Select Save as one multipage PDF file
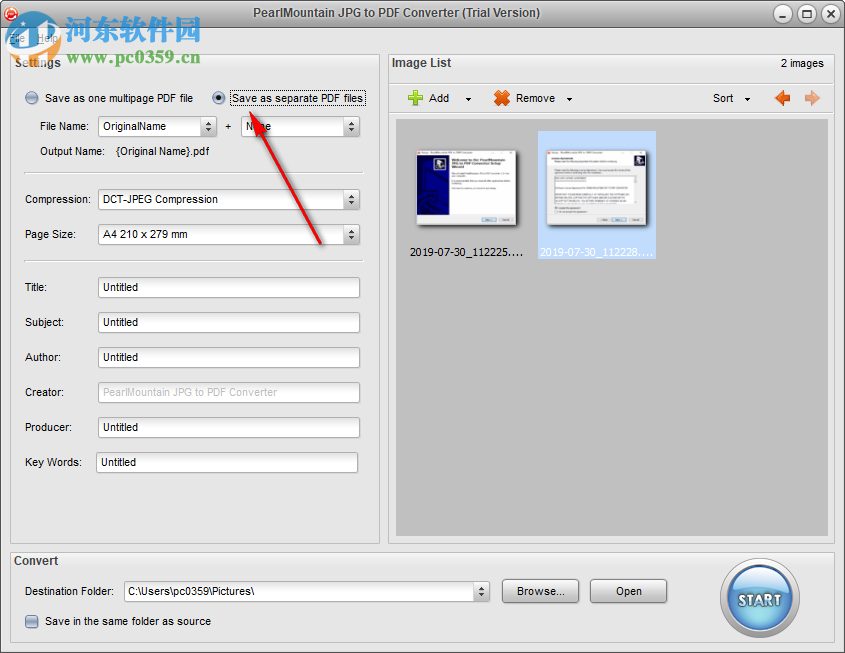The height and width of the screenshot is (653, 845). 31,98
